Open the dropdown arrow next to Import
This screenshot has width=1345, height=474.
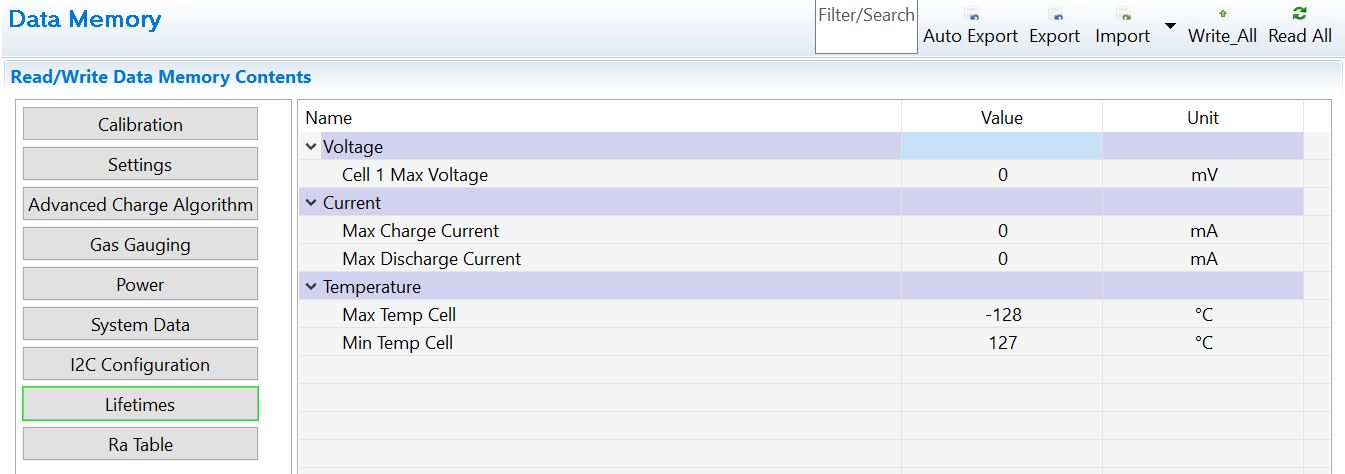[x=1170, y=26]
